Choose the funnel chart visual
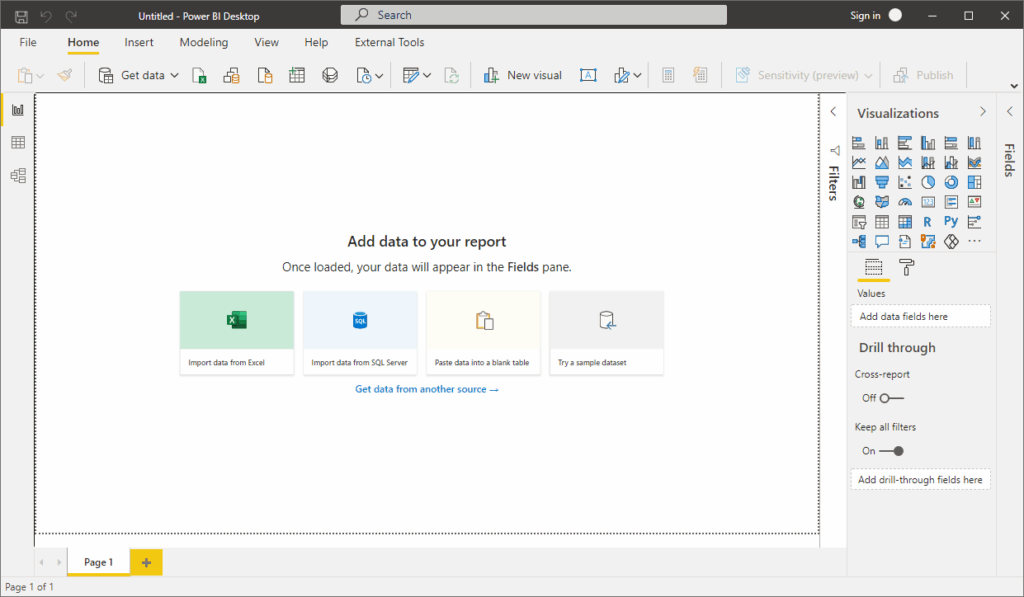The height and width of the screenshot is (597, 1024). tap(882, 182)
